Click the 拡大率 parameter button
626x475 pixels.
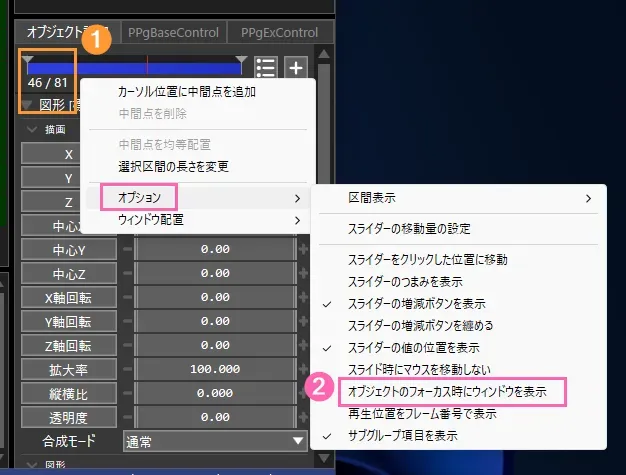pyautogui.click(x=69, y=370)
